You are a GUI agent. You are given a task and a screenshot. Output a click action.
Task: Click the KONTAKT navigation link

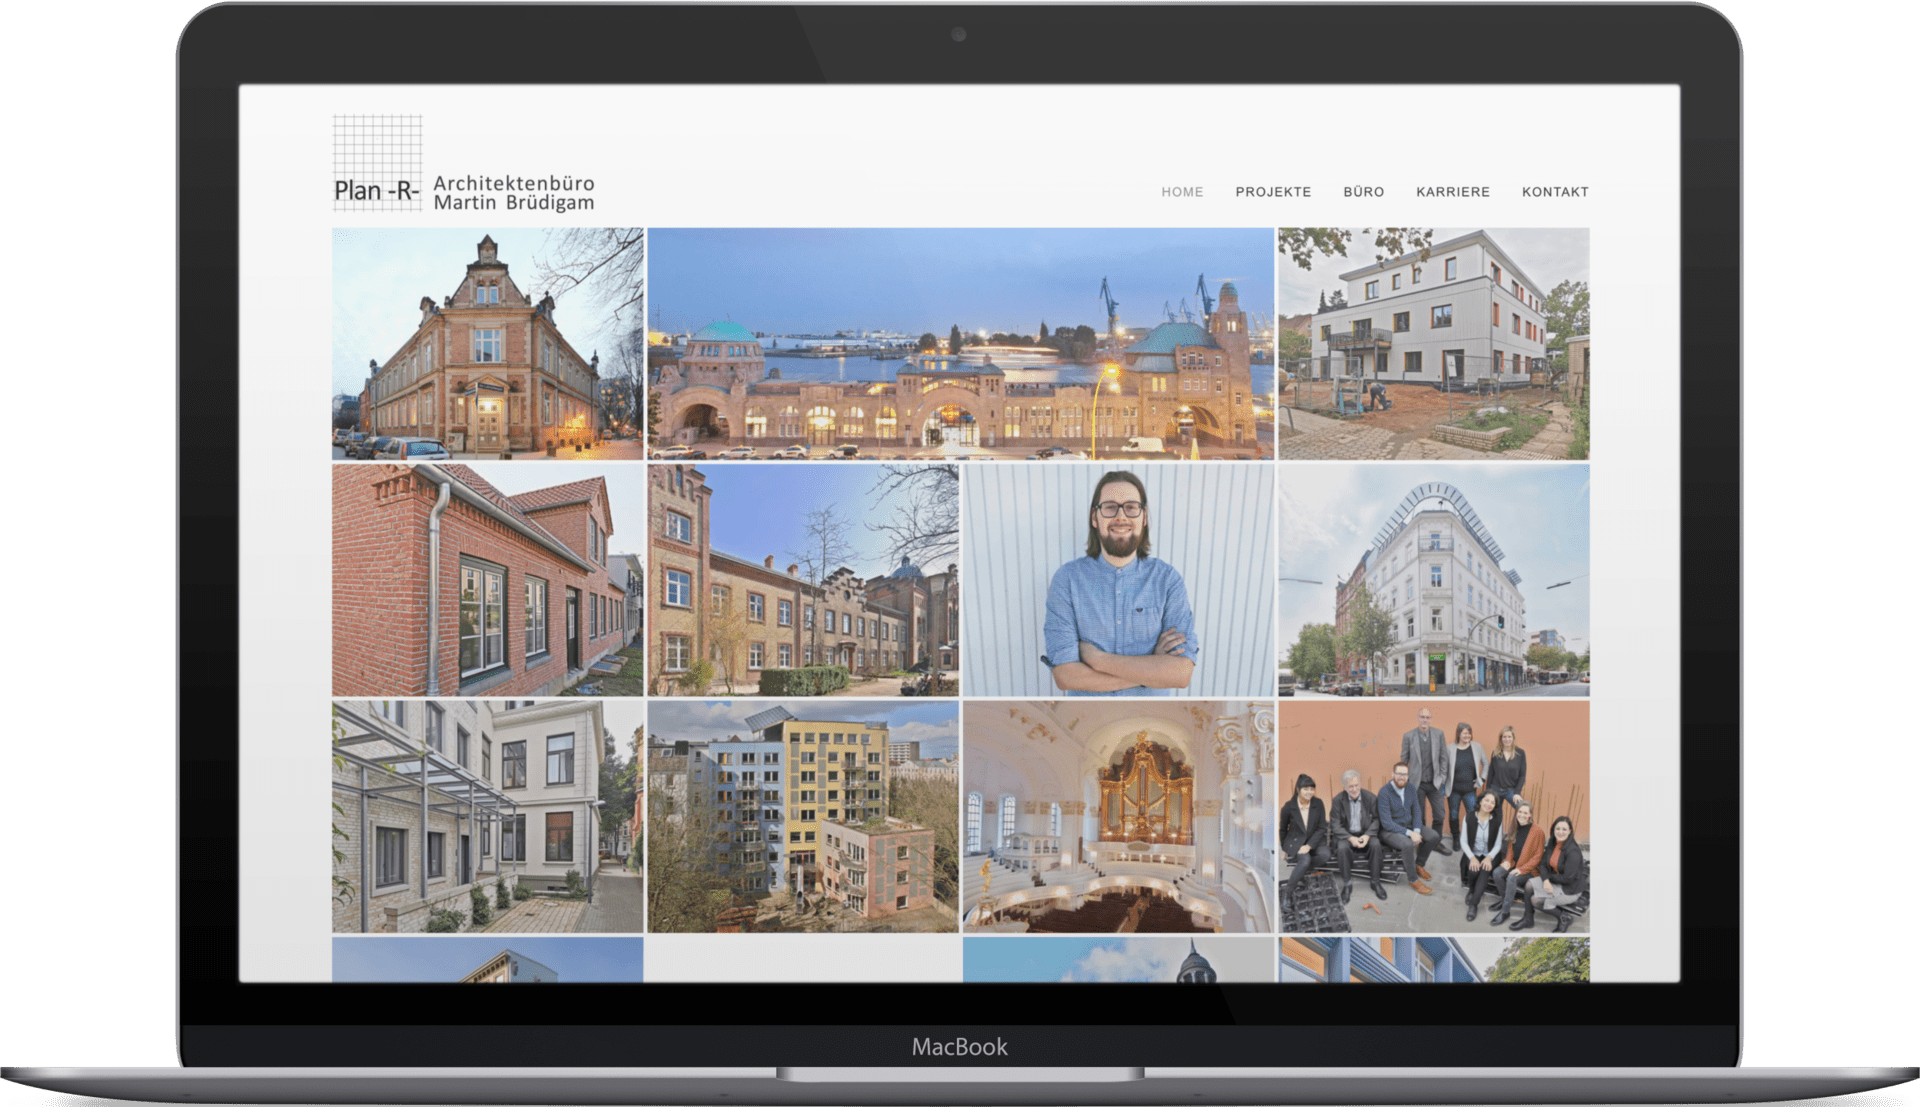[x=1554, y=192]
